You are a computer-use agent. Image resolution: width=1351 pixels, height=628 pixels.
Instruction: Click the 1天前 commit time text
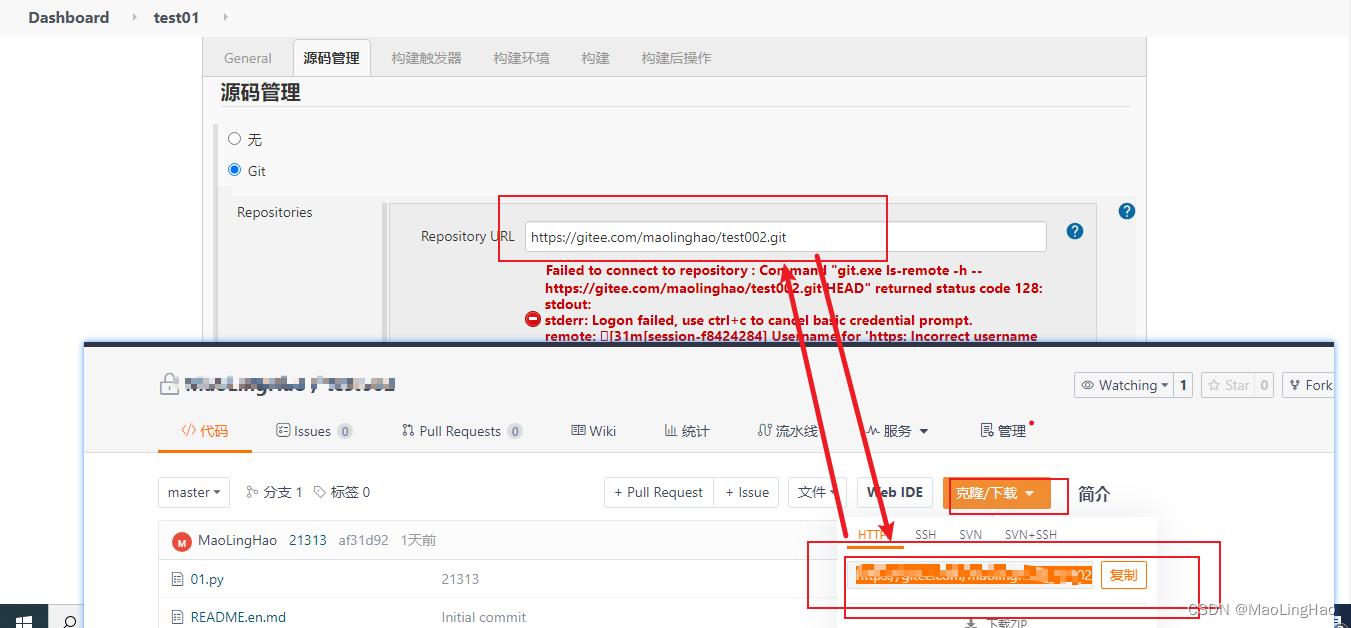pyautogui.click(x=418, y=540)
